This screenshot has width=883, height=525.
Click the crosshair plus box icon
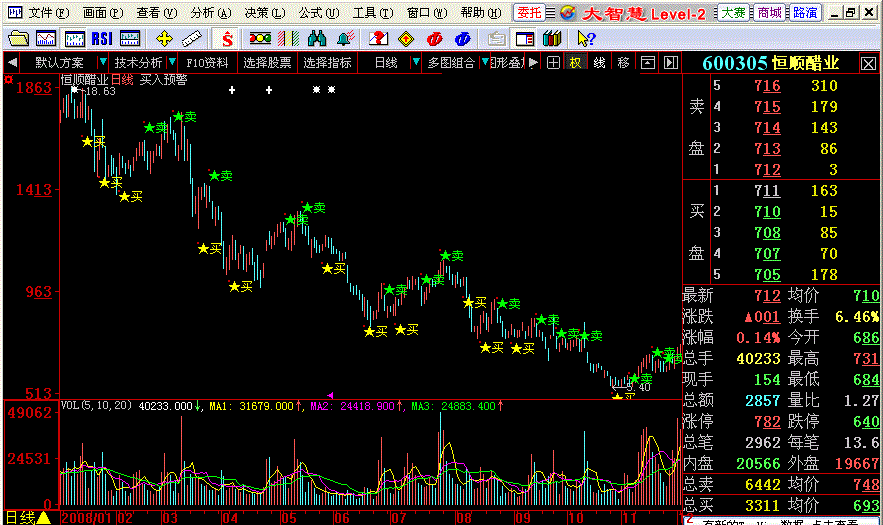coord(553,63)
